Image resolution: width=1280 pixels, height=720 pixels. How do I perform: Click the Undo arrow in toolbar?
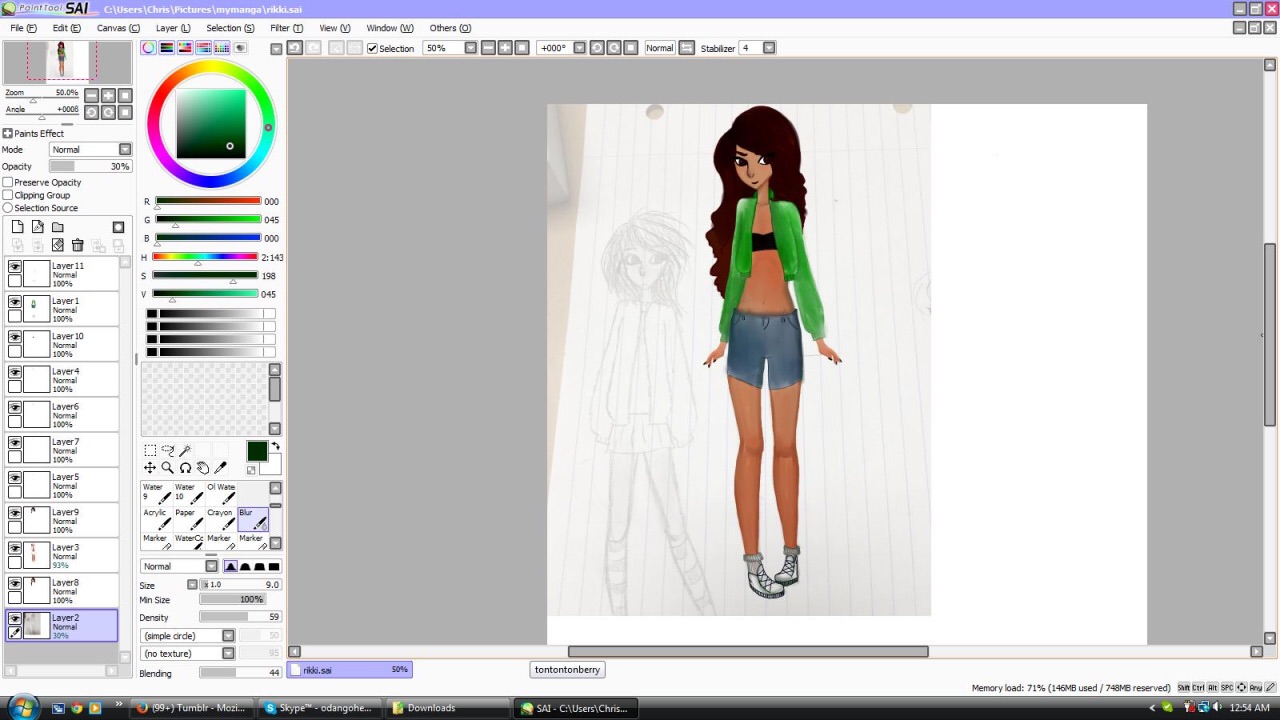[x=295, y=48]
